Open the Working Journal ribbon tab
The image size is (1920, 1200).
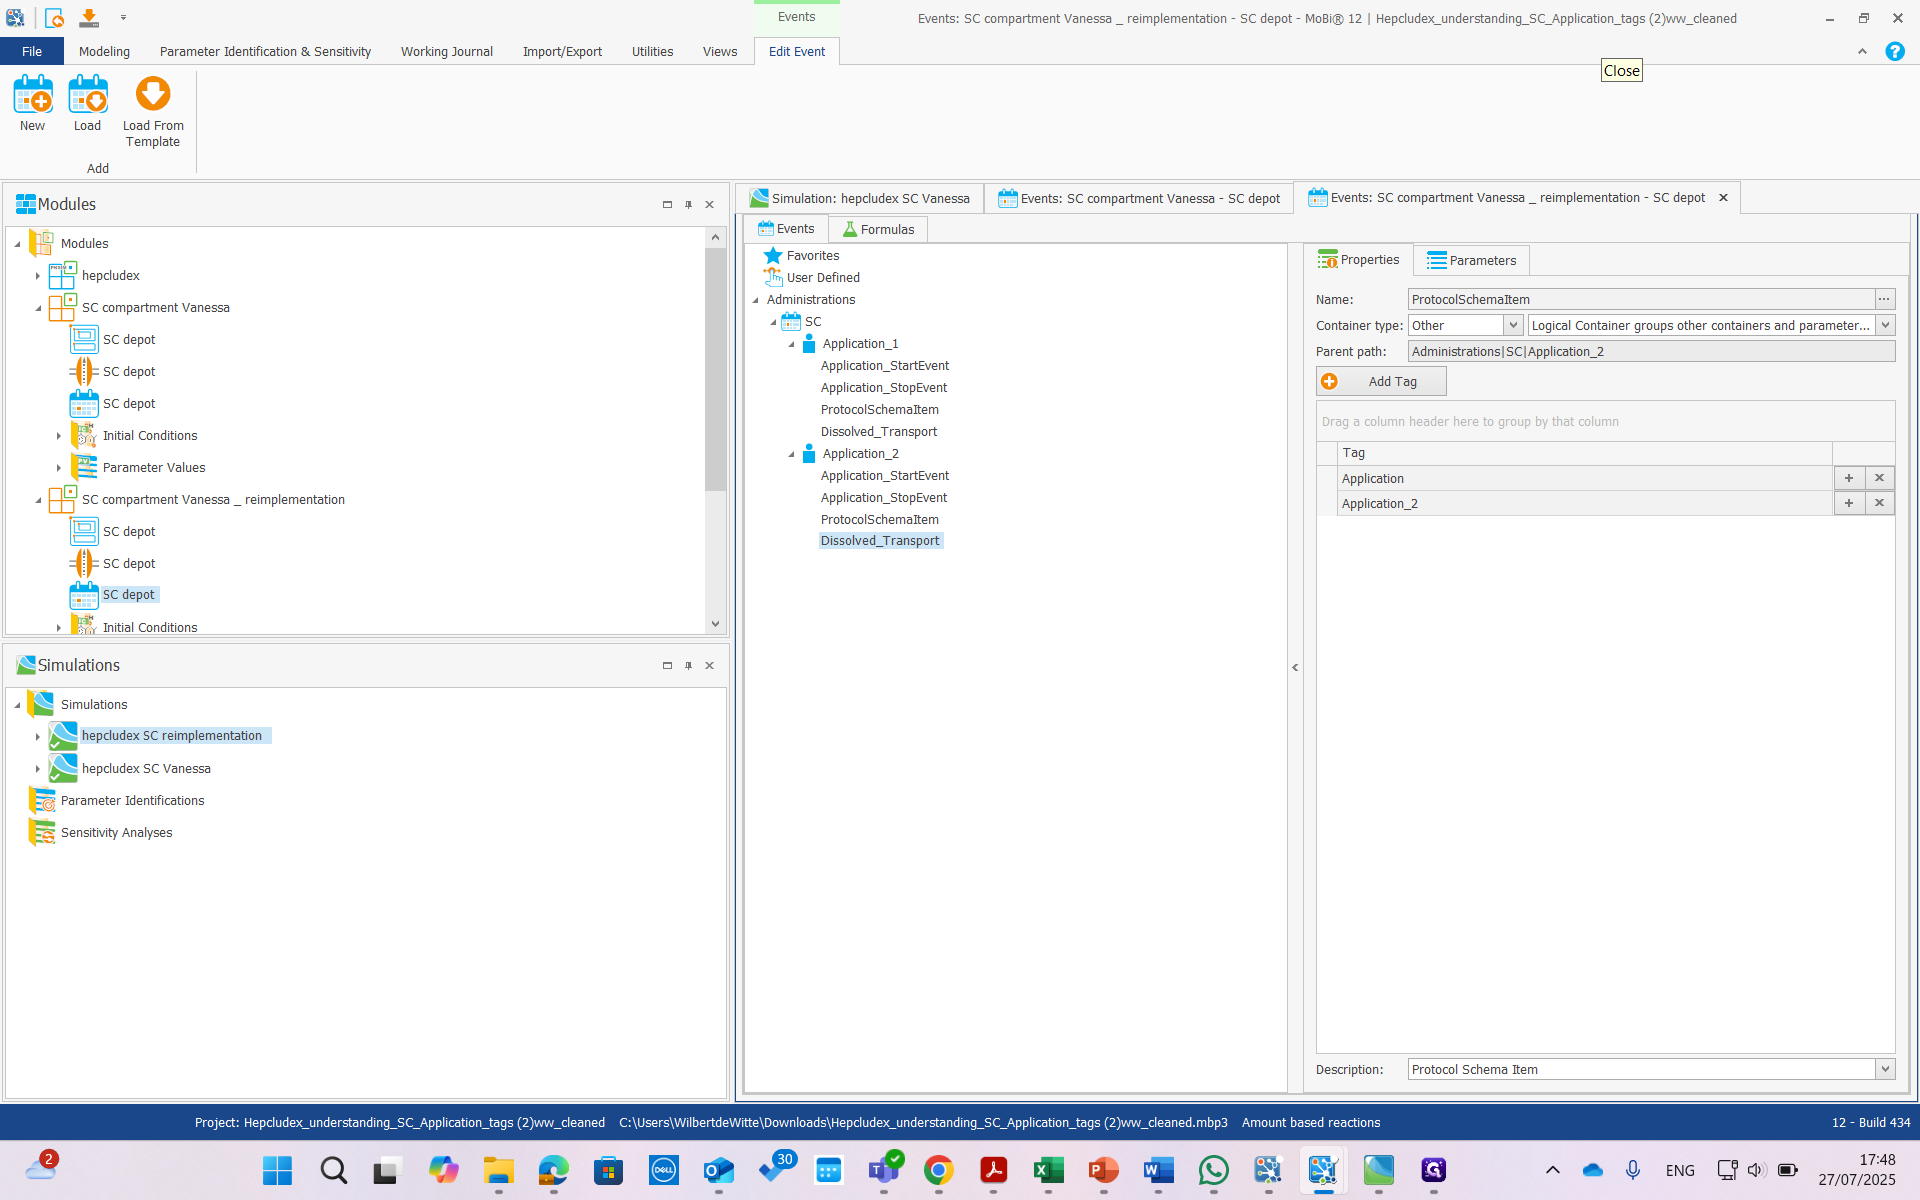[x=446, y=51]
